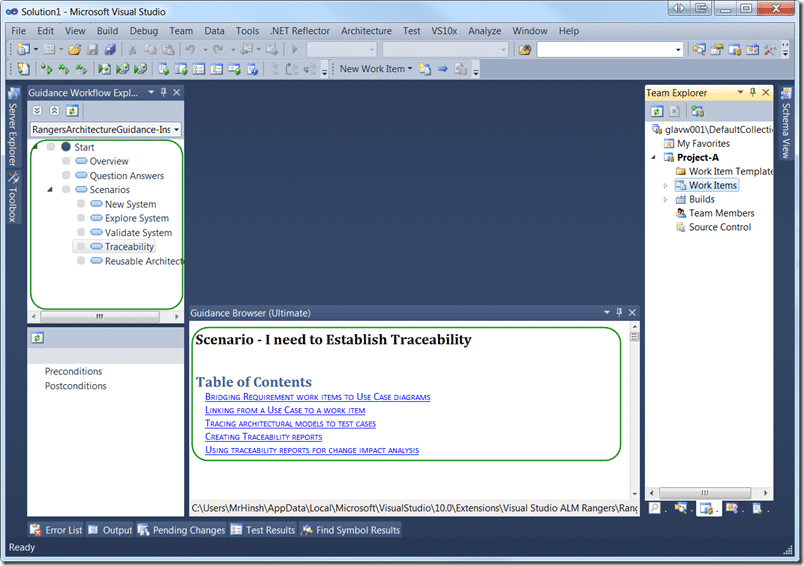Open the Server Explorer side tab
This screenshot has width=804, height=566.
[13, 127]
